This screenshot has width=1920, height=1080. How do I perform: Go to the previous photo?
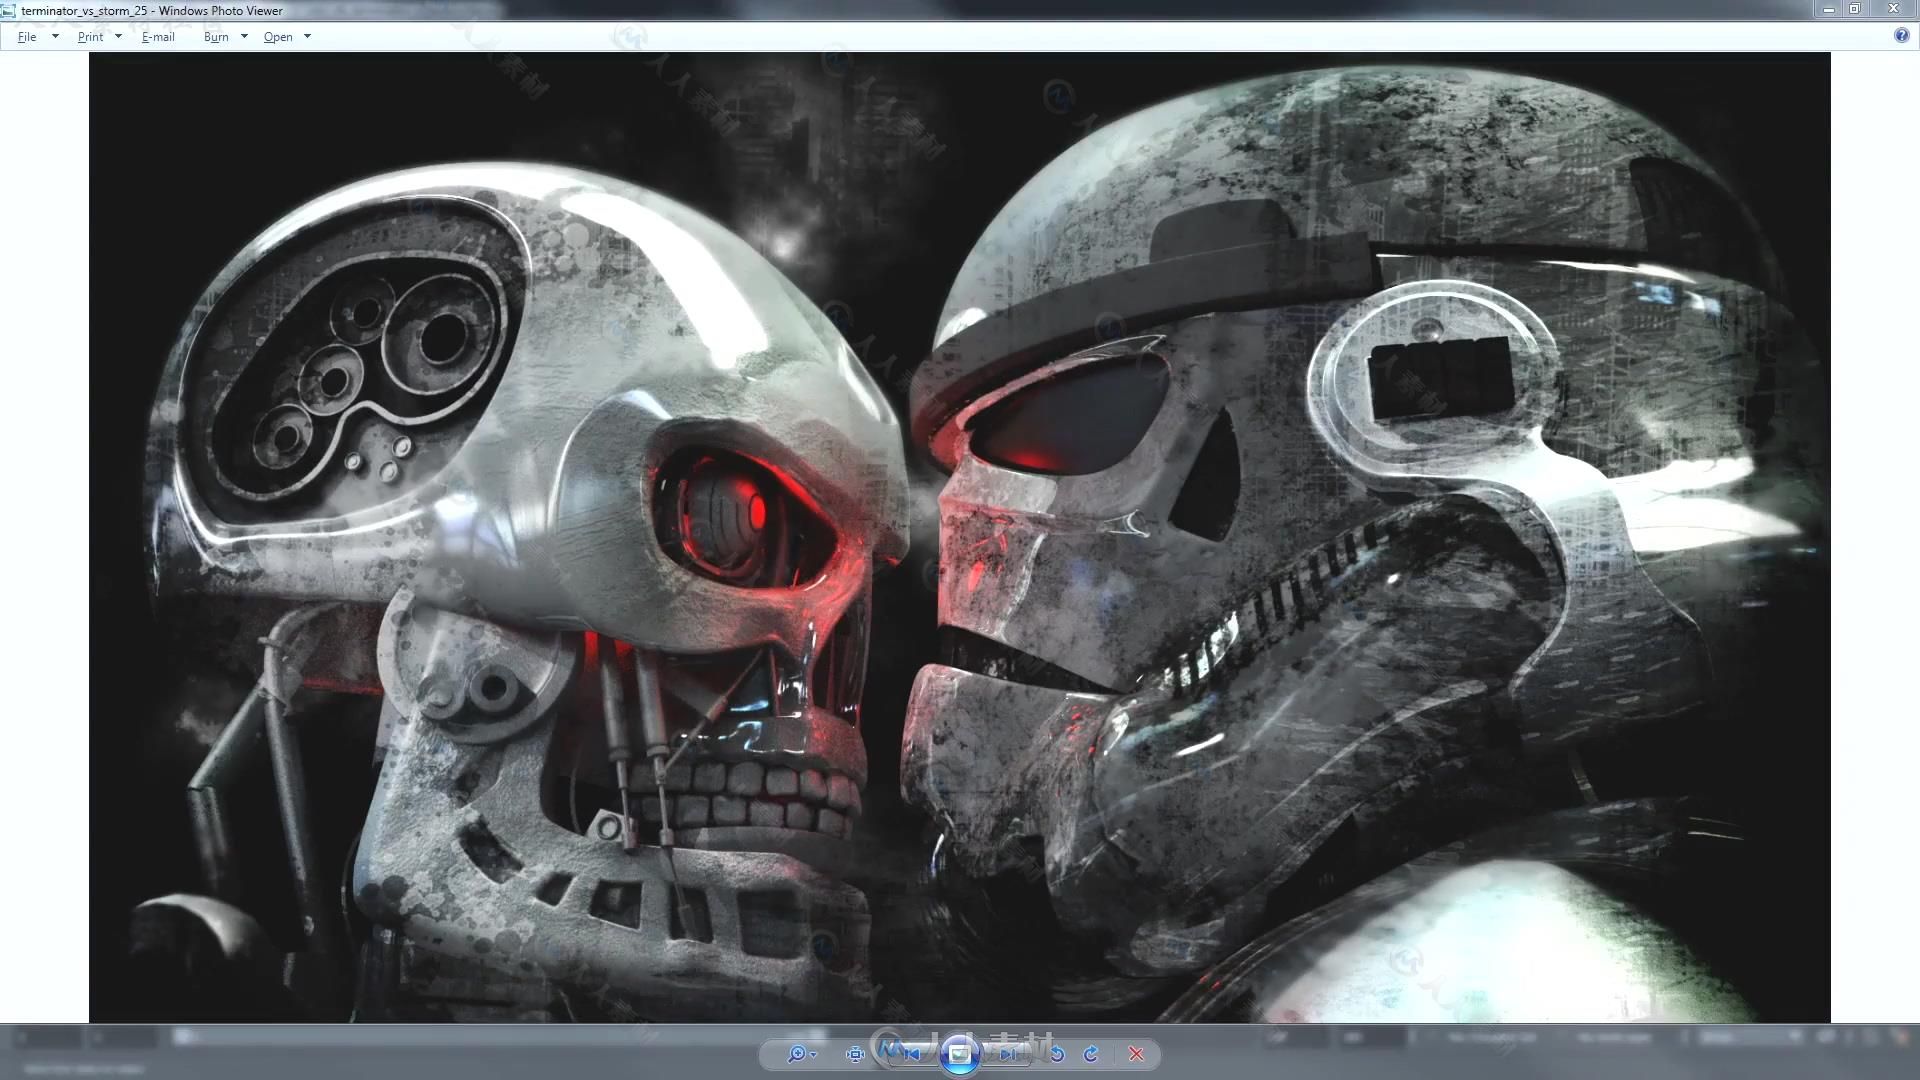(911, 1054)
